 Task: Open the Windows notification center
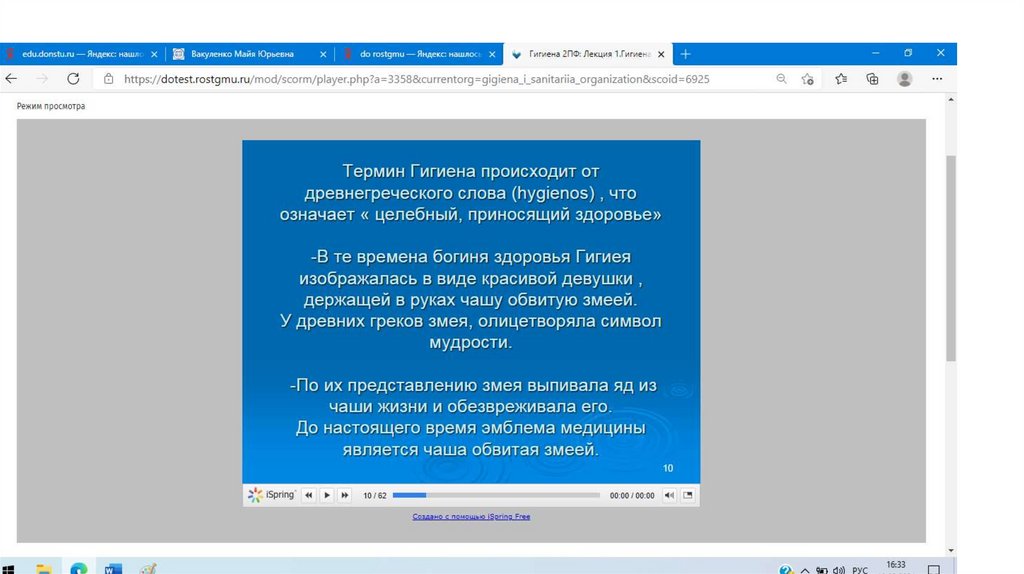click(x=934, y=570)
